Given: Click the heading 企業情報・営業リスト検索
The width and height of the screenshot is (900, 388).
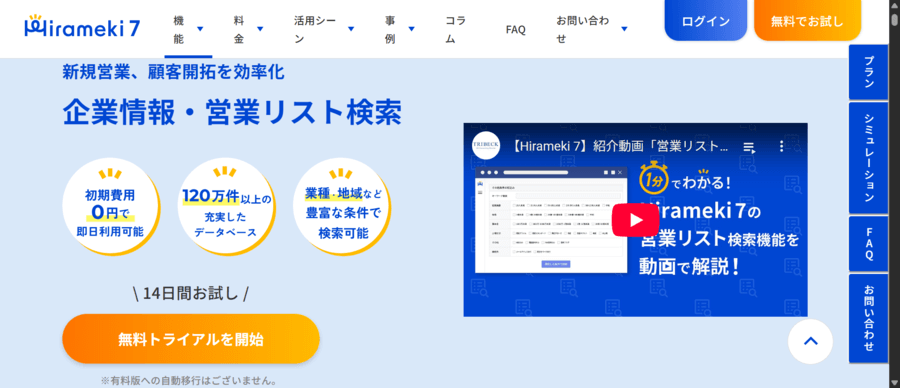Looking at the screenshot, I should [x=232, y=112].
